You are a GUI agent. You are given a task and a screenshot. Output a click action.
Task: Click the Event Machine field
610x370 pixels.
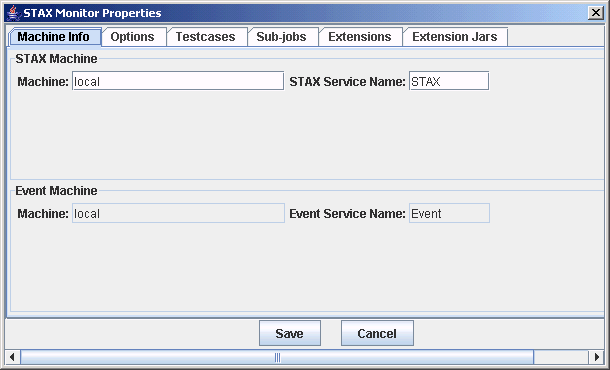tap(178, 213)
